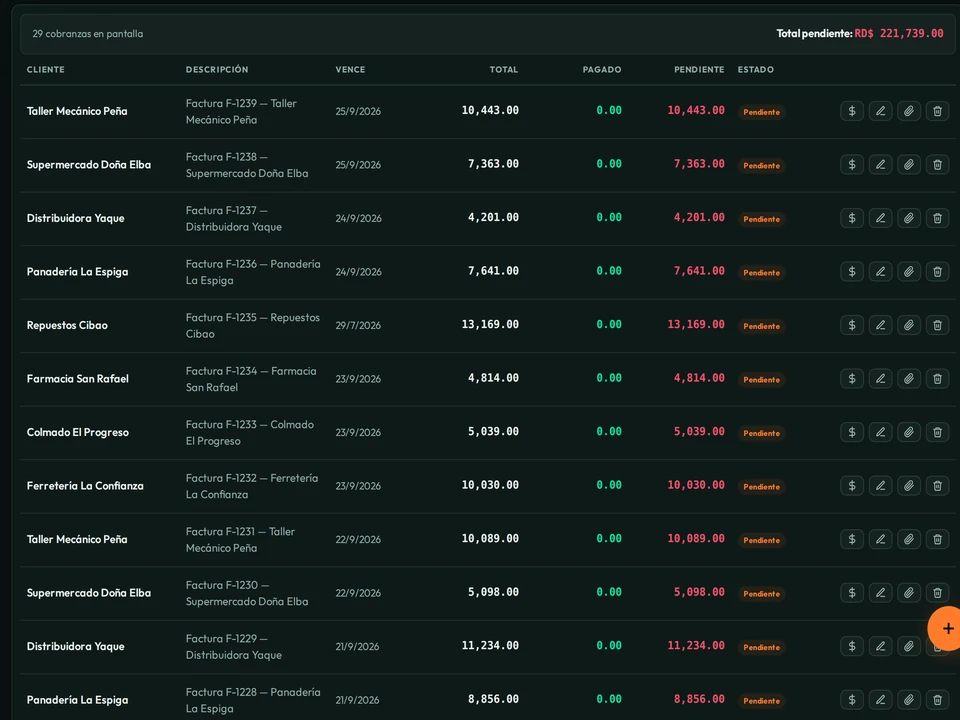
Task: Click description 'Factura F-1237 — Distribuidora Yaque'
Action: 234,219
